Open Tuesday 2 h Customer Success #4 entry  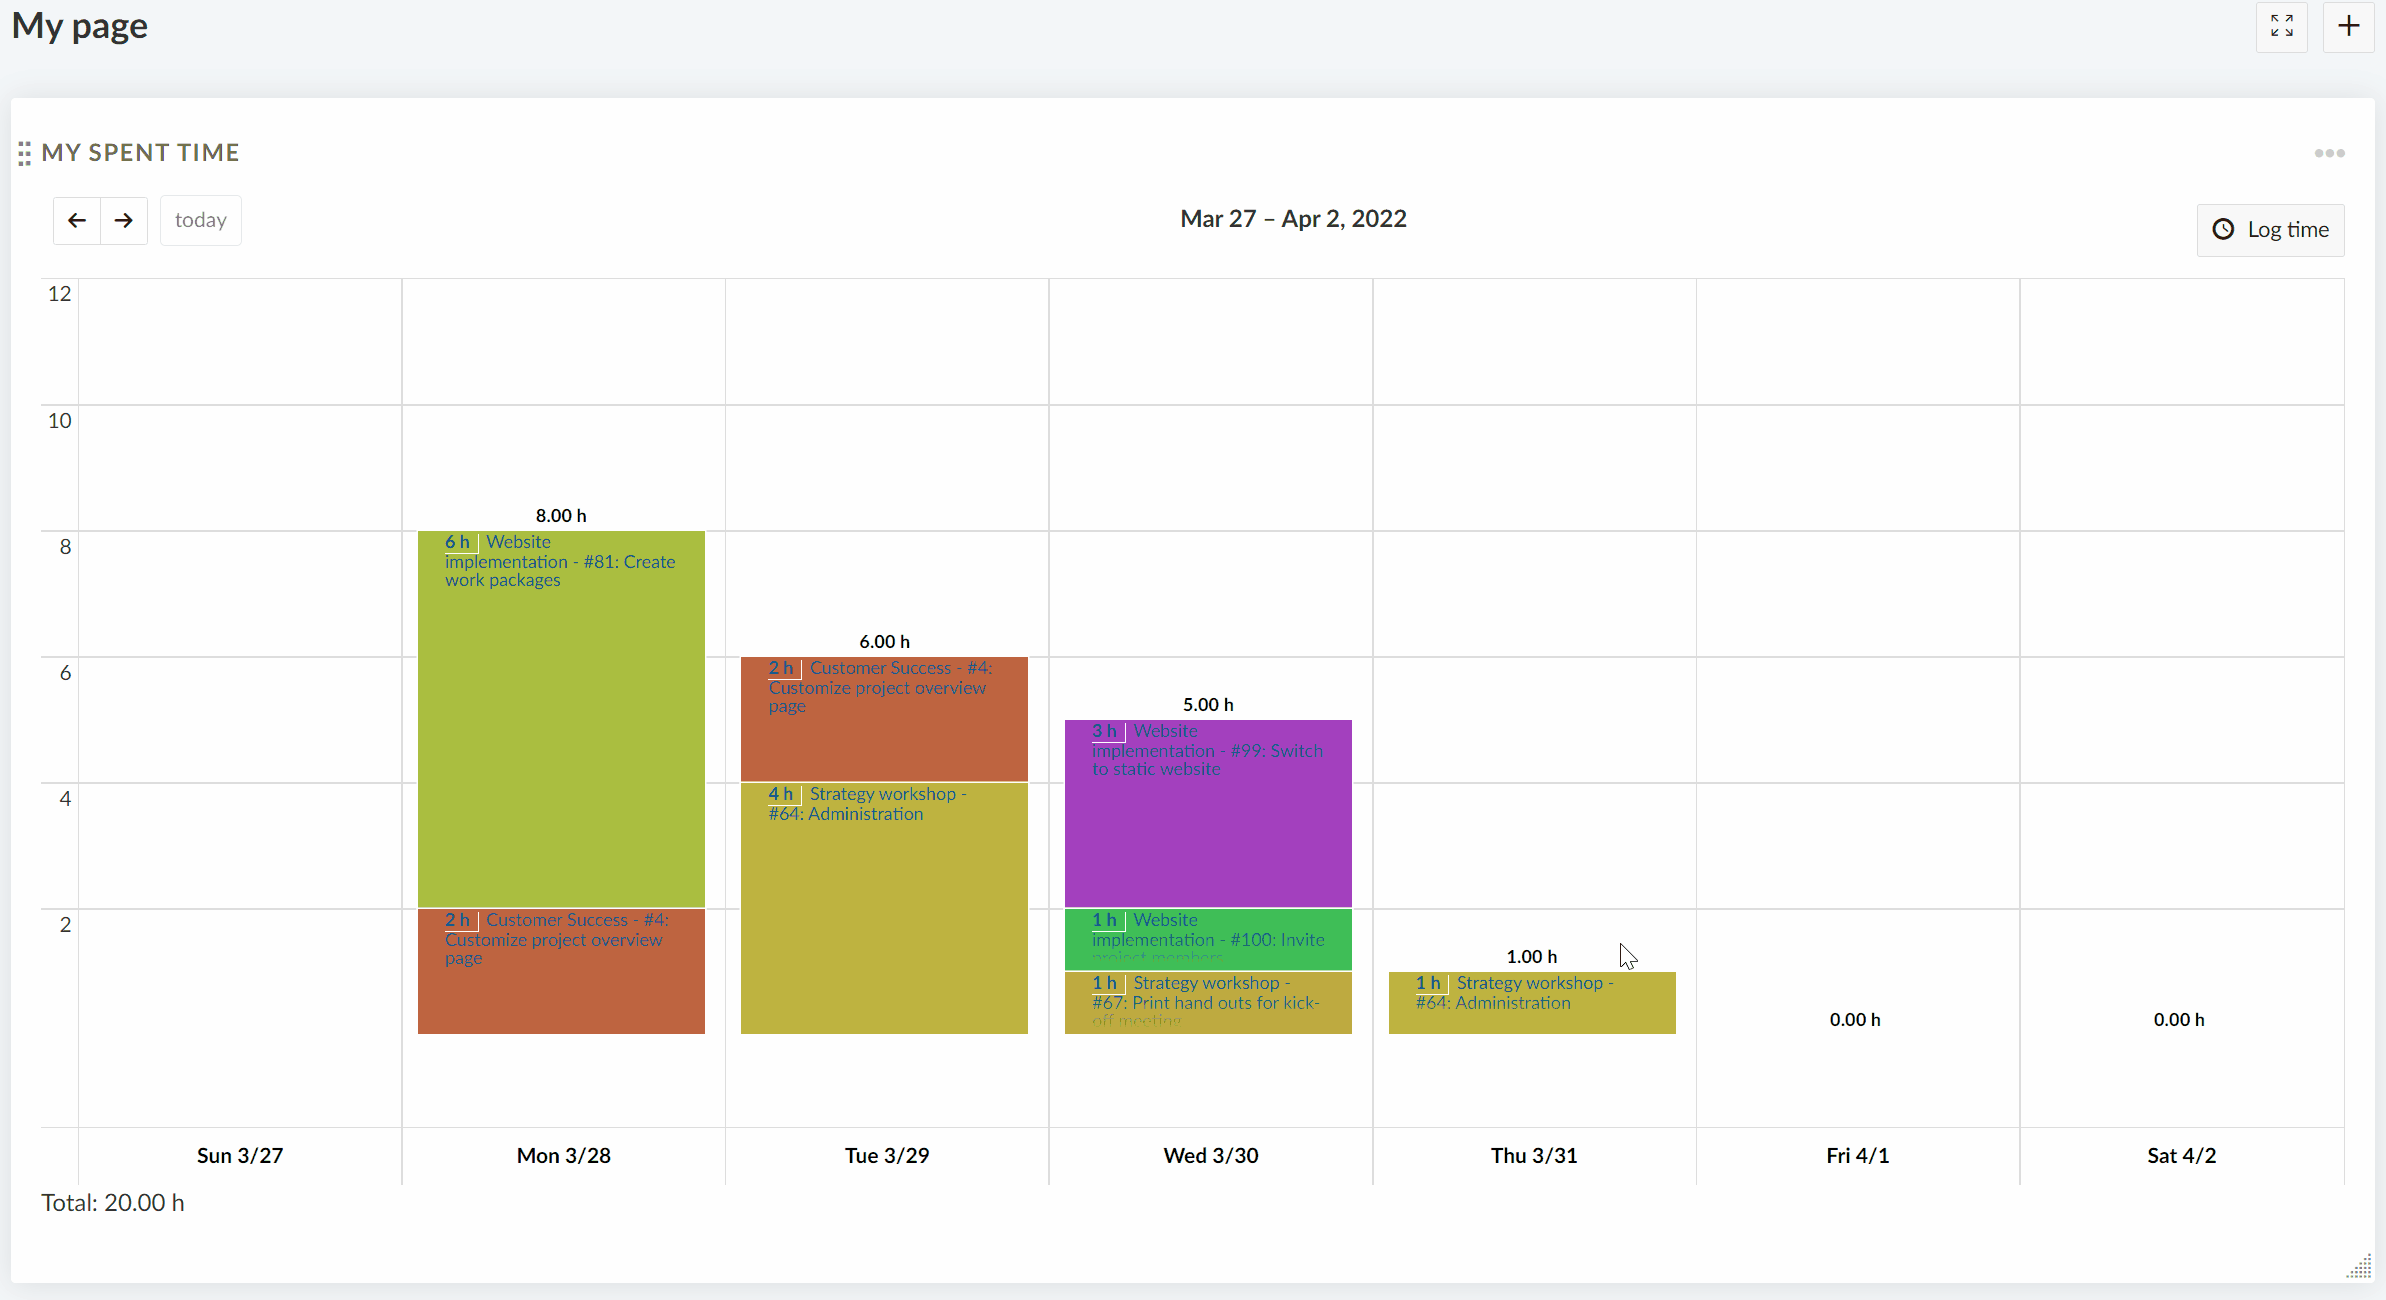pyautogui.click(x=884, y=719)
